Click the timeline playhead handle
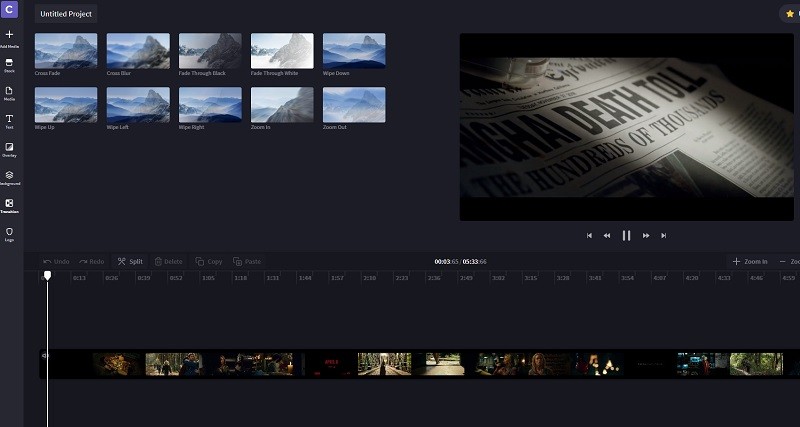This screenshot has height=427, width=800. [47, 275]
